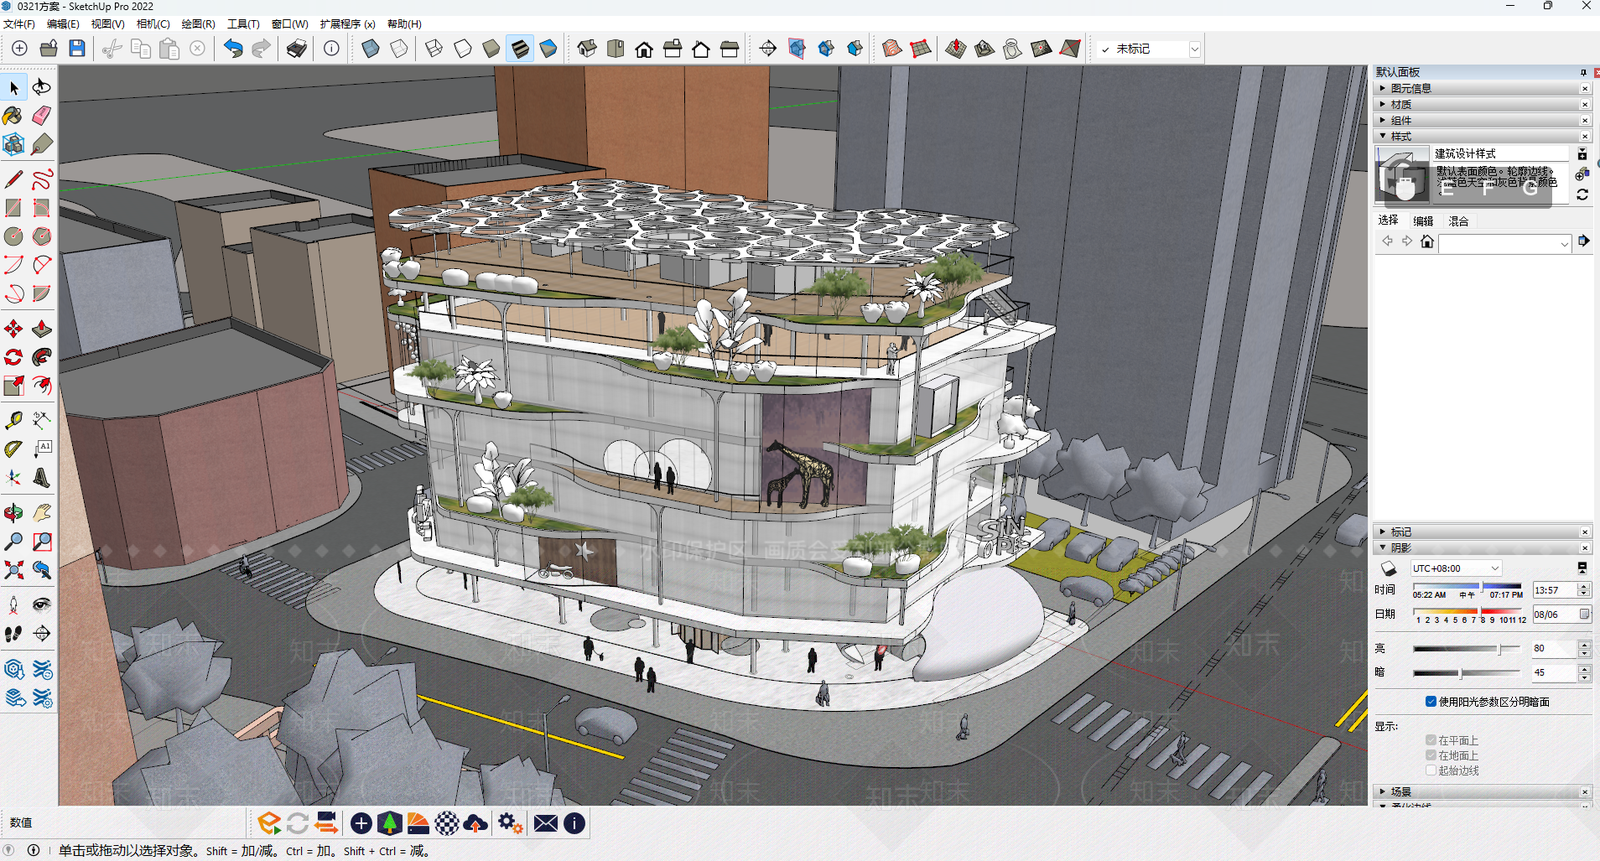
Task: Switch to Iso view with the house icon
Action: pos(587,48)
